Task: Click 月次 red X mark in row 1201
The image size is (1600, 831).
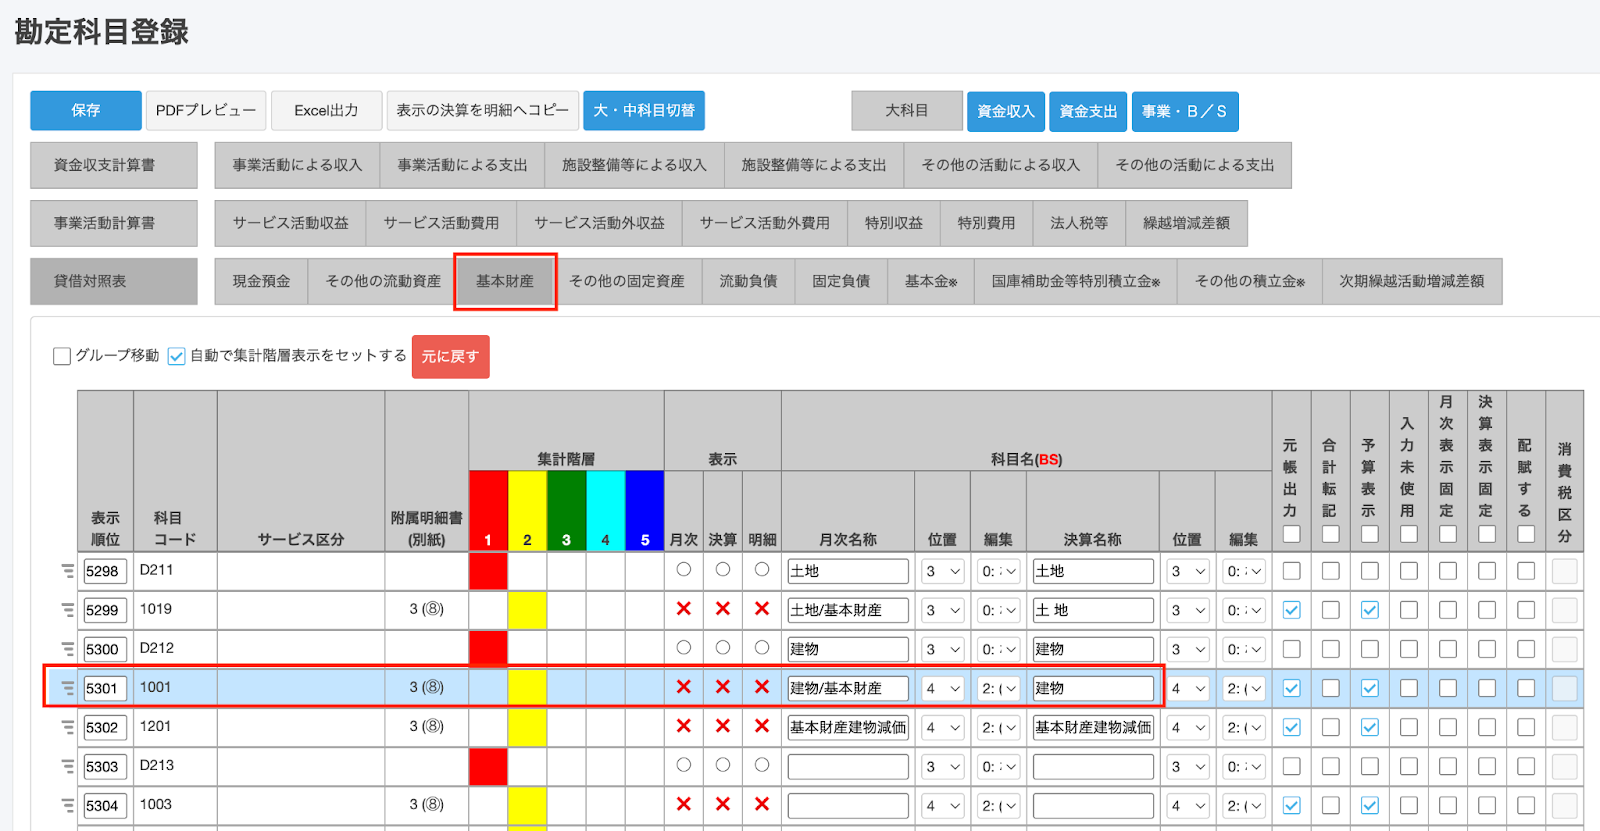Action: tap(684, 726)
